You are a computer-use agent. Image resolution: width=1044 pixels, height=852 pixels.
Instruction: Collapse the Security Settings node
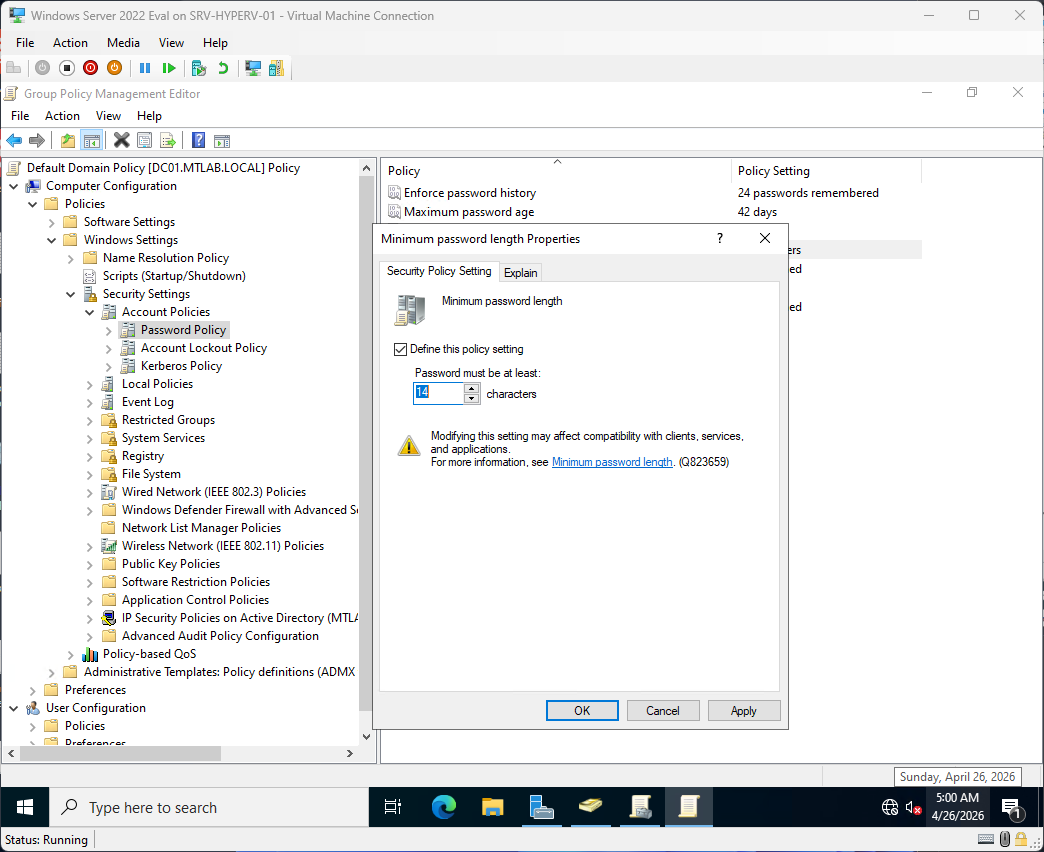(71, 294)
